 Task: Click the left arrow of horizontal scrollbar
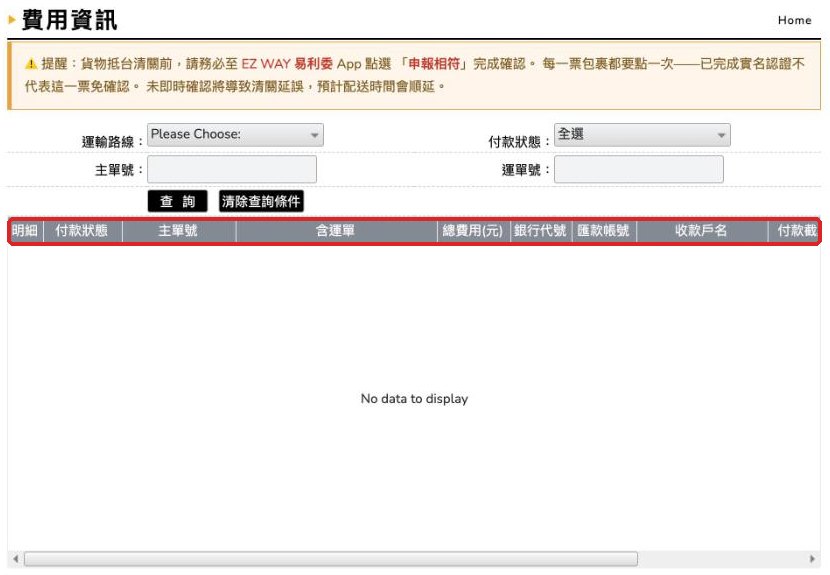click(15, 559)
